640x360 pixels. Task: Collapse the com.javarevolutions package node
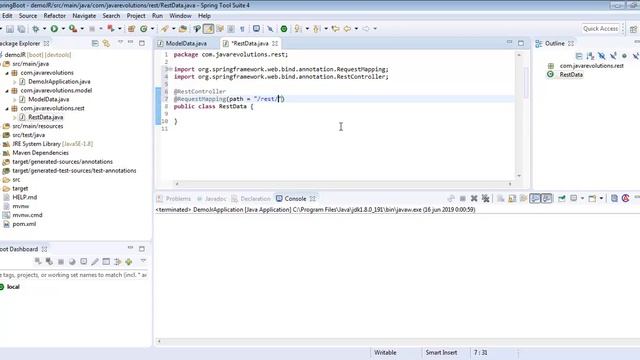(7, 73)
